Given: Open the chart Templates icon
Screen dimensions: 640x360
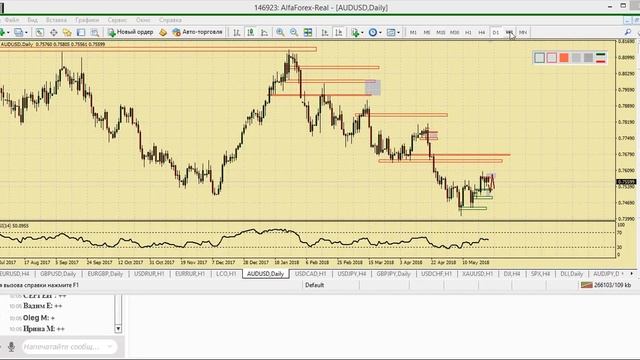Looking at the screenshot, I should (x=391, y=32).
